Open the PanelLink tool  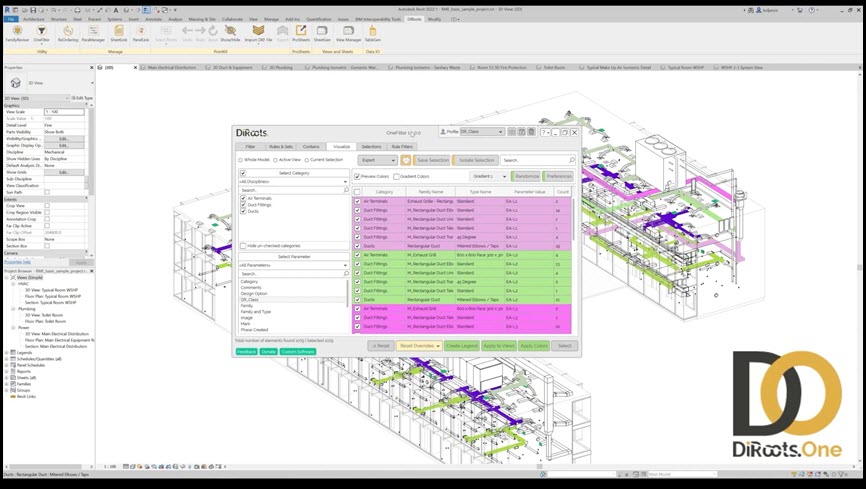coord(141,33)
